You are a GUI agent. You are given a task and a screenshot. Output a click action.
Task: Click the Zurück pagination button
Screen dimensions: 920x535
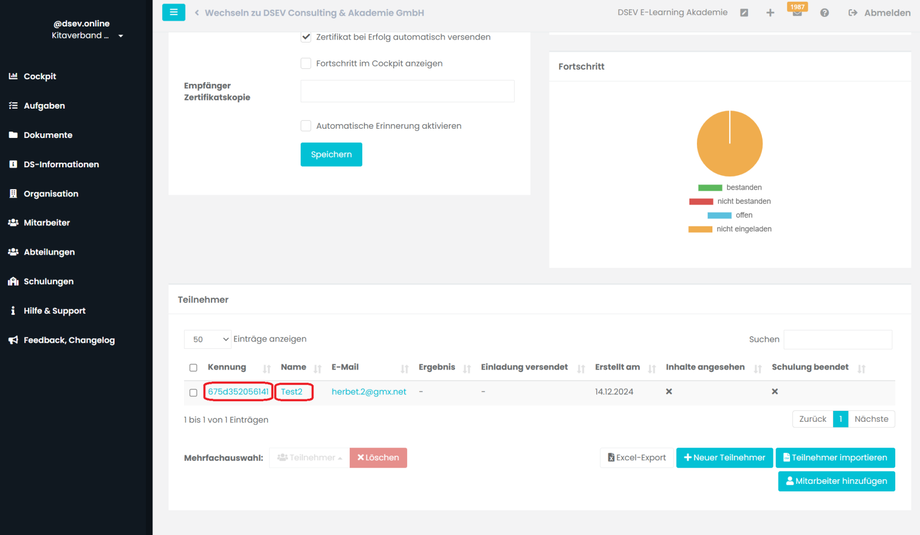(813, 419)
